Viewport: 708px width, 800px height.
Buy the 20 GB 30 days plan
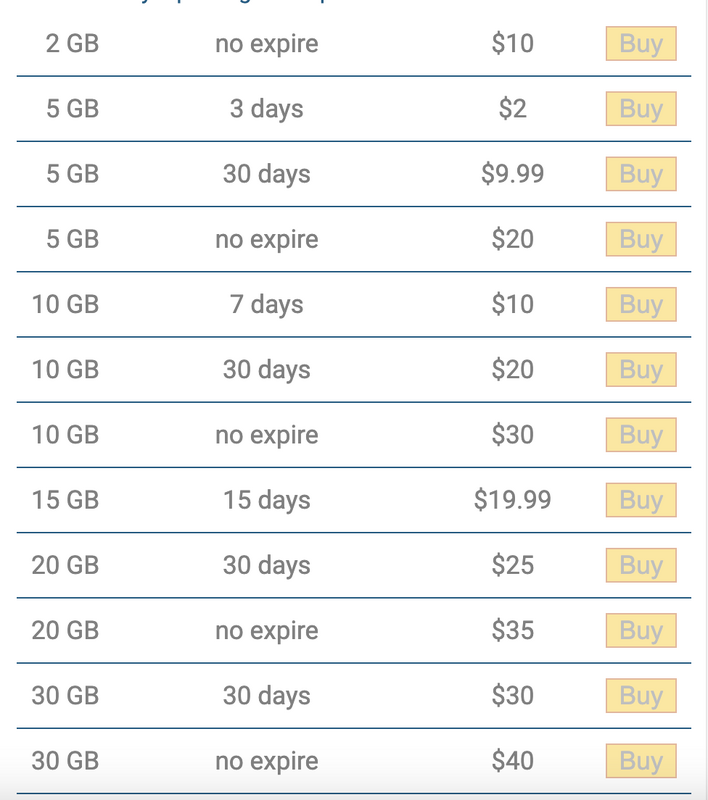click(x=641, y=565)
